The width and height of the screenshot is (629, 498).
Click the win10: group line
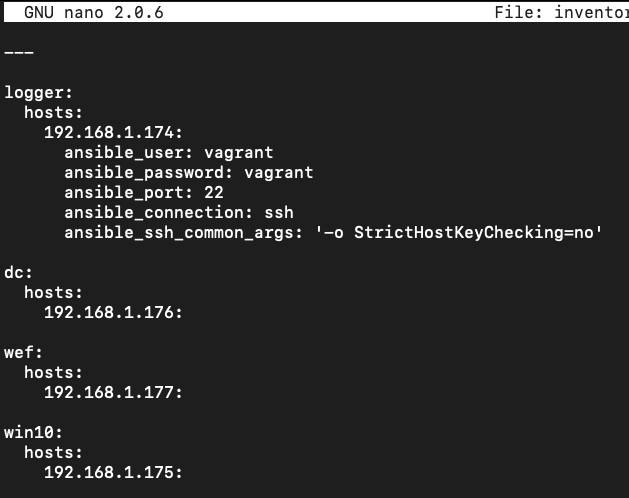[x=33, y=432]
